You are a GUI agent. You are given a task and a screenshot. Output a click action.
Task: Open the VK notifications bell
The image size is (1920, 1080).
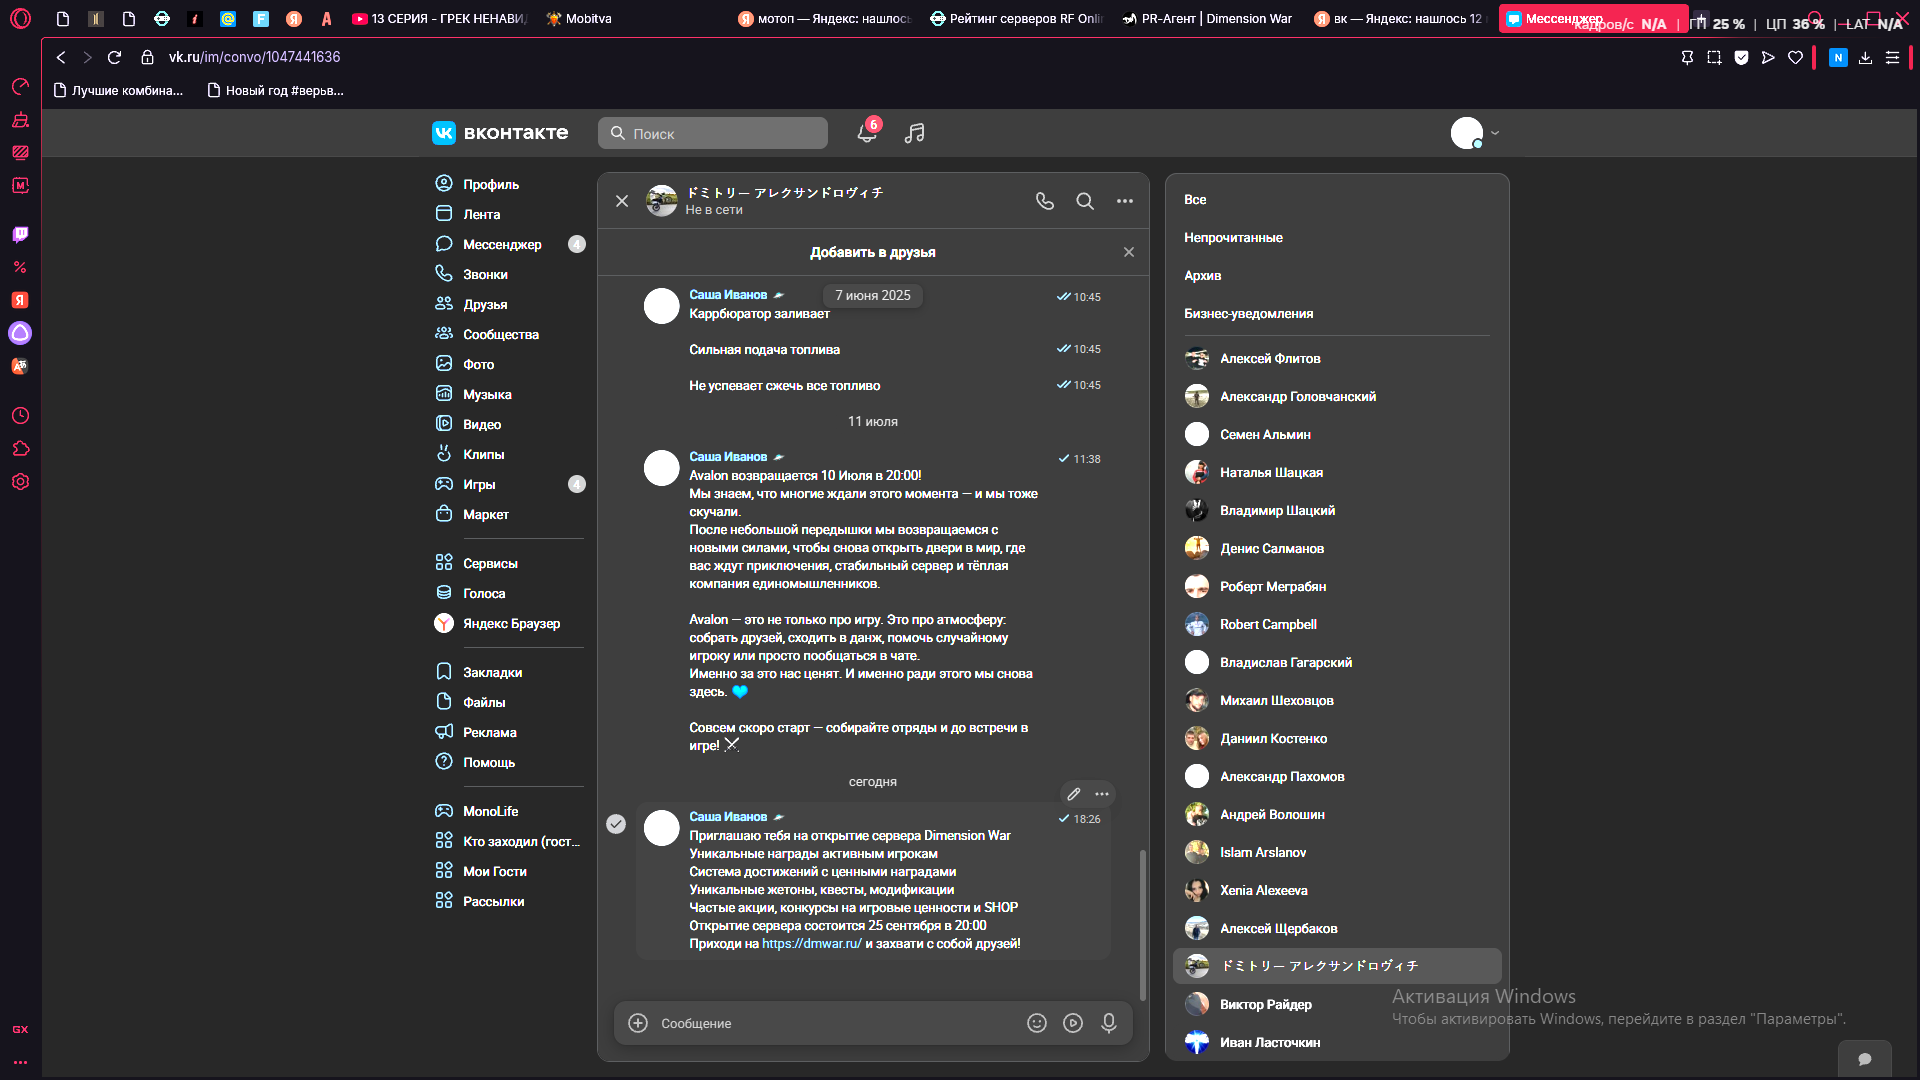pos(867,133)
